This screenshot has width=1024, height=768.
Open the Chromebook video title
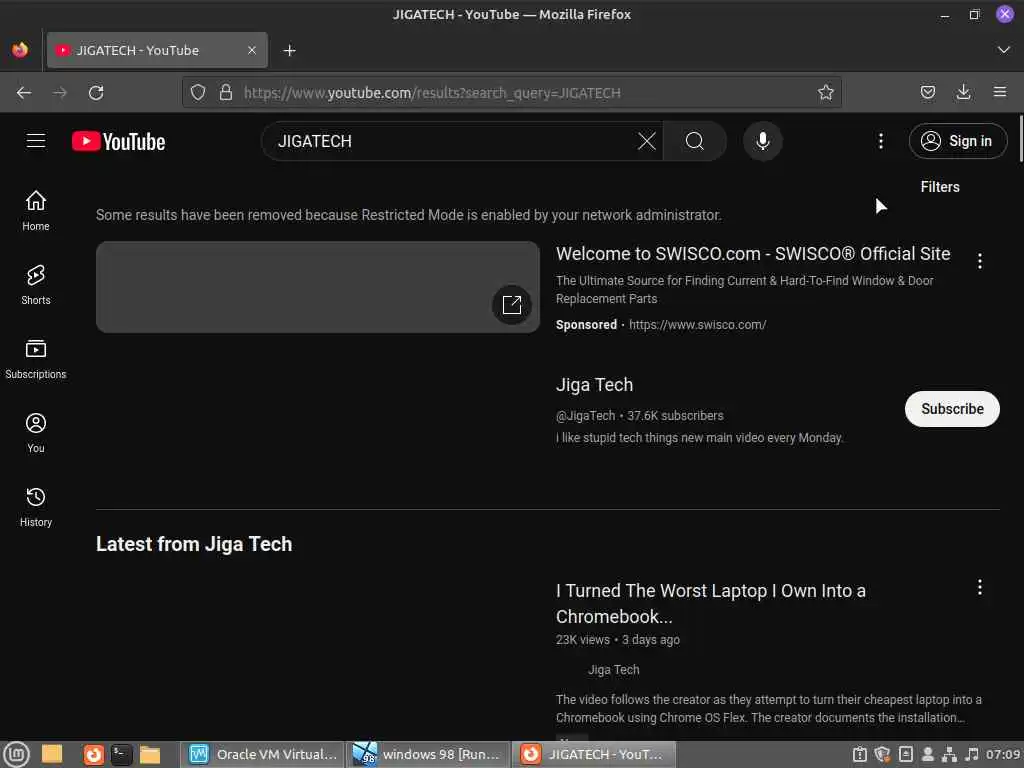[711, 603]
